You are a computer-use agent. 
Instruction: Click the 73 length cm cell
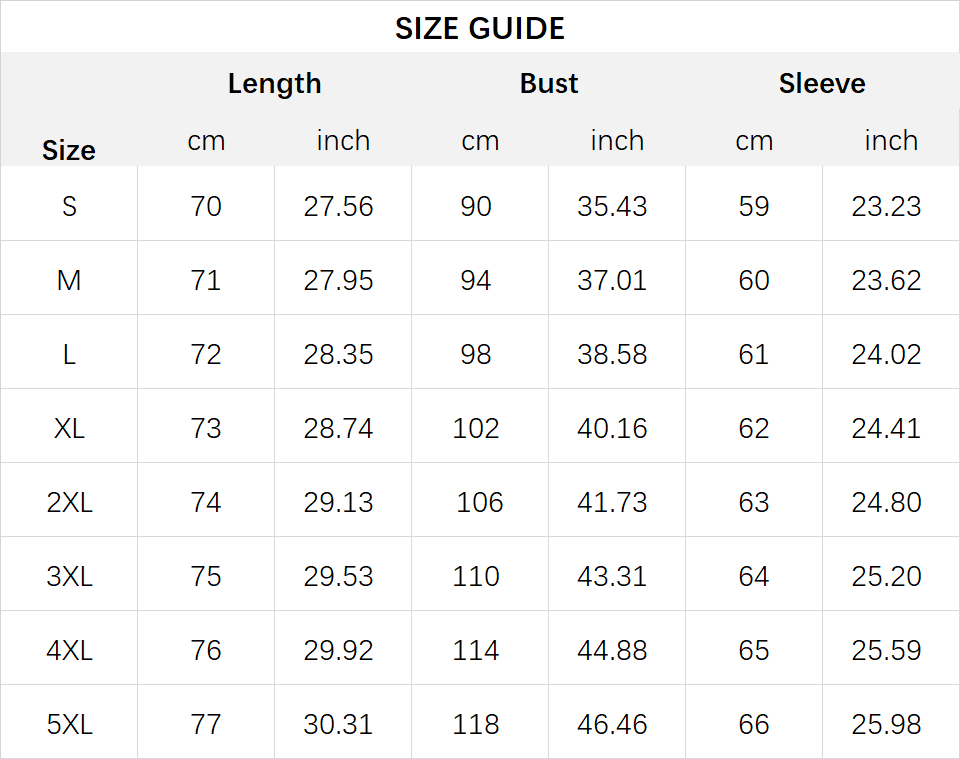pyautogui.click(x=205, y=428)
